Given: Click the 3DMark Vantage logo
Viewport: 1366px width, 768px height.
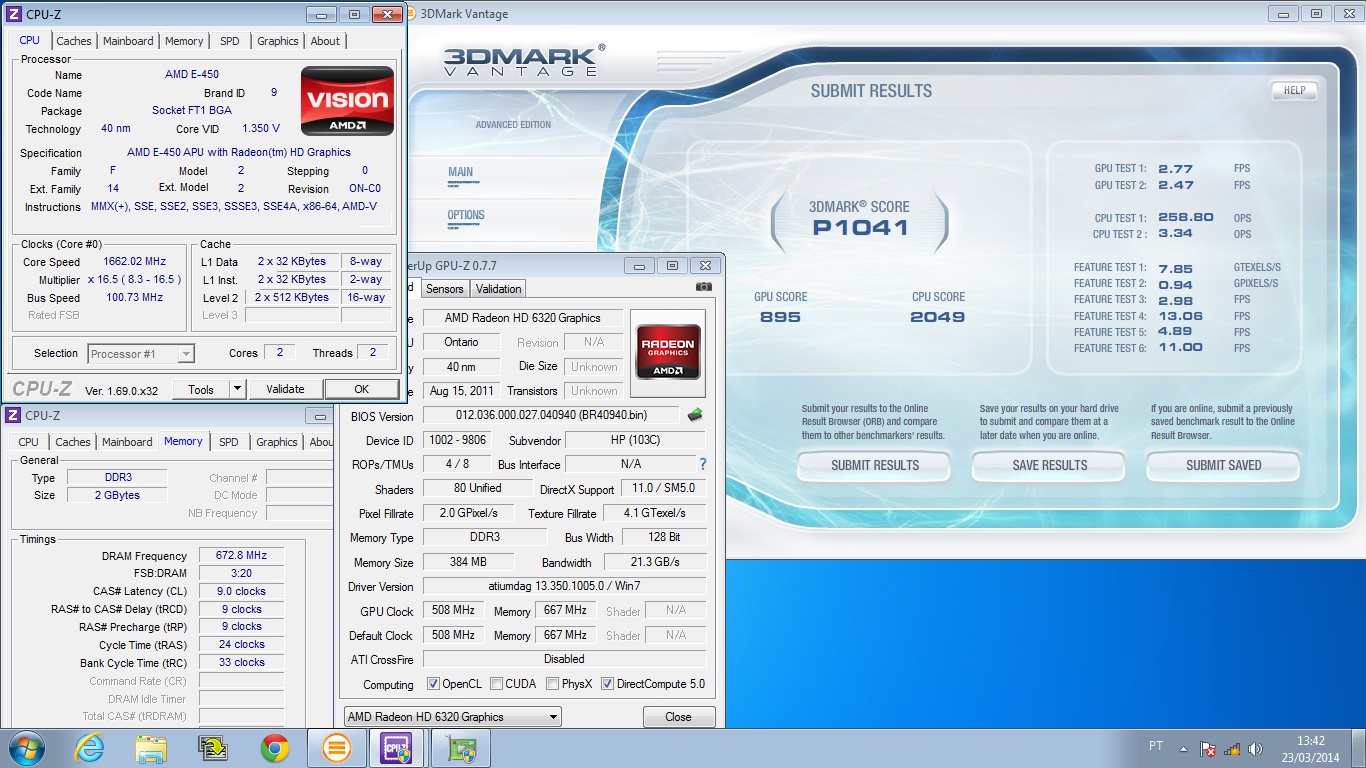Looking at the screenshot, I should (x=523, y=61).
